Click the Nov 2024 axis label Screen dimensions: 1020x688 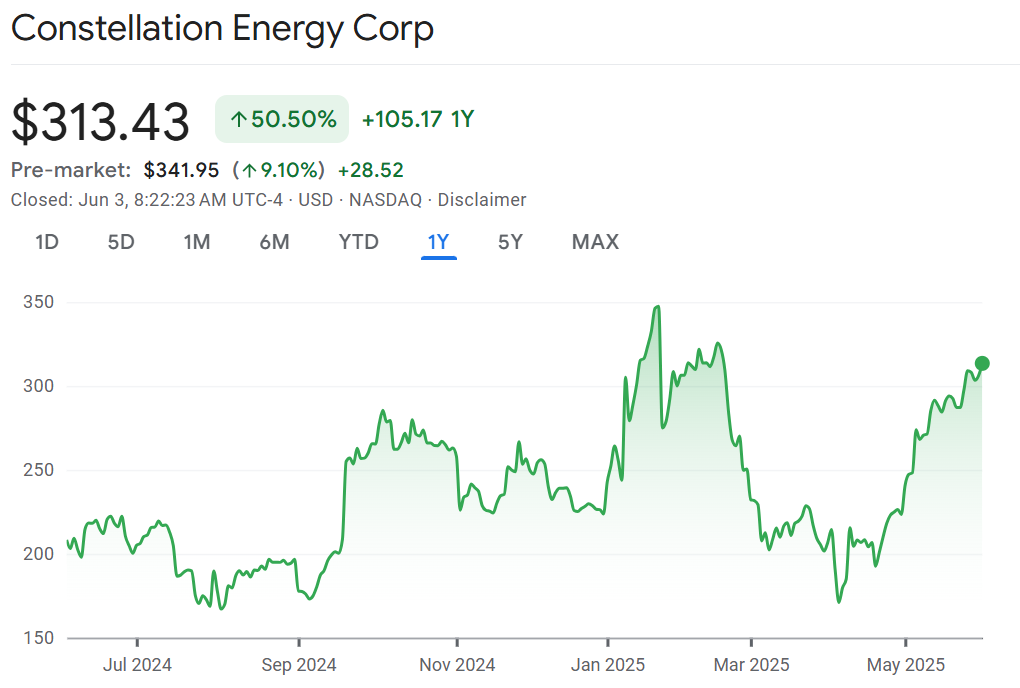pos(457,664)
